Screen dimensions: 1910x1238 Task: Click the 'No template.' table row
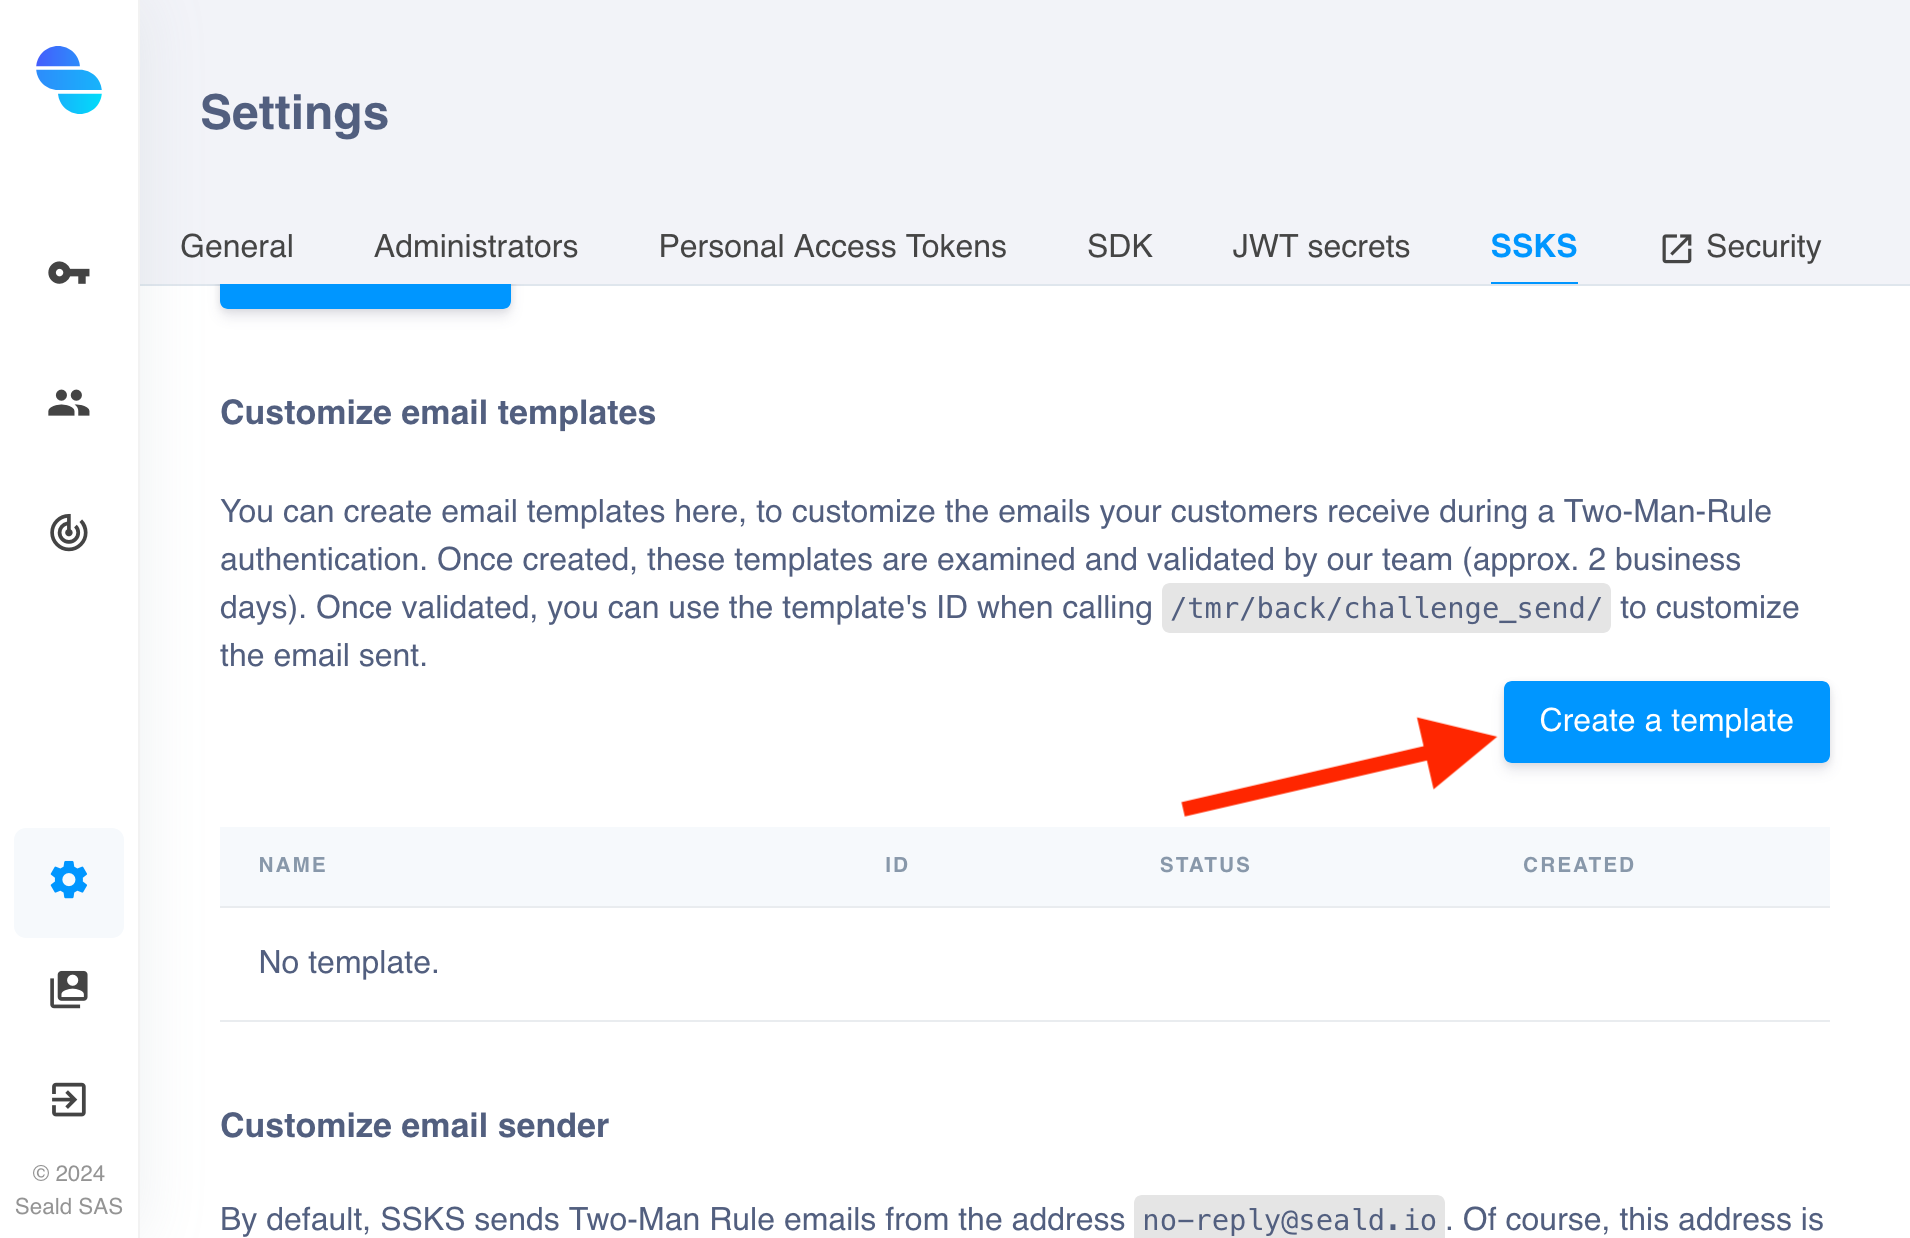click(1024, 963)
